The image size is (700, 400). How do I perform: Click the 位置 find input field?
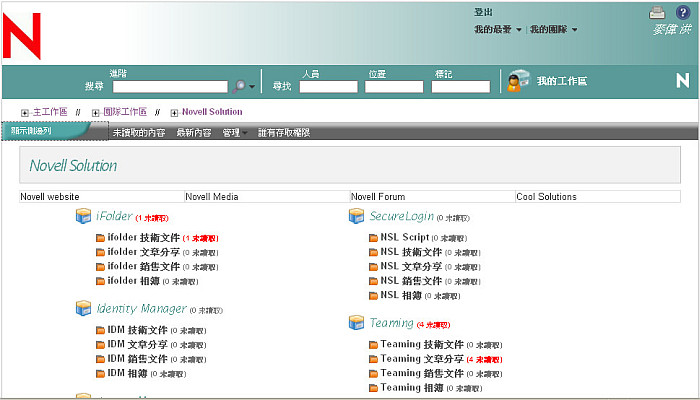[x=394, y=87]
